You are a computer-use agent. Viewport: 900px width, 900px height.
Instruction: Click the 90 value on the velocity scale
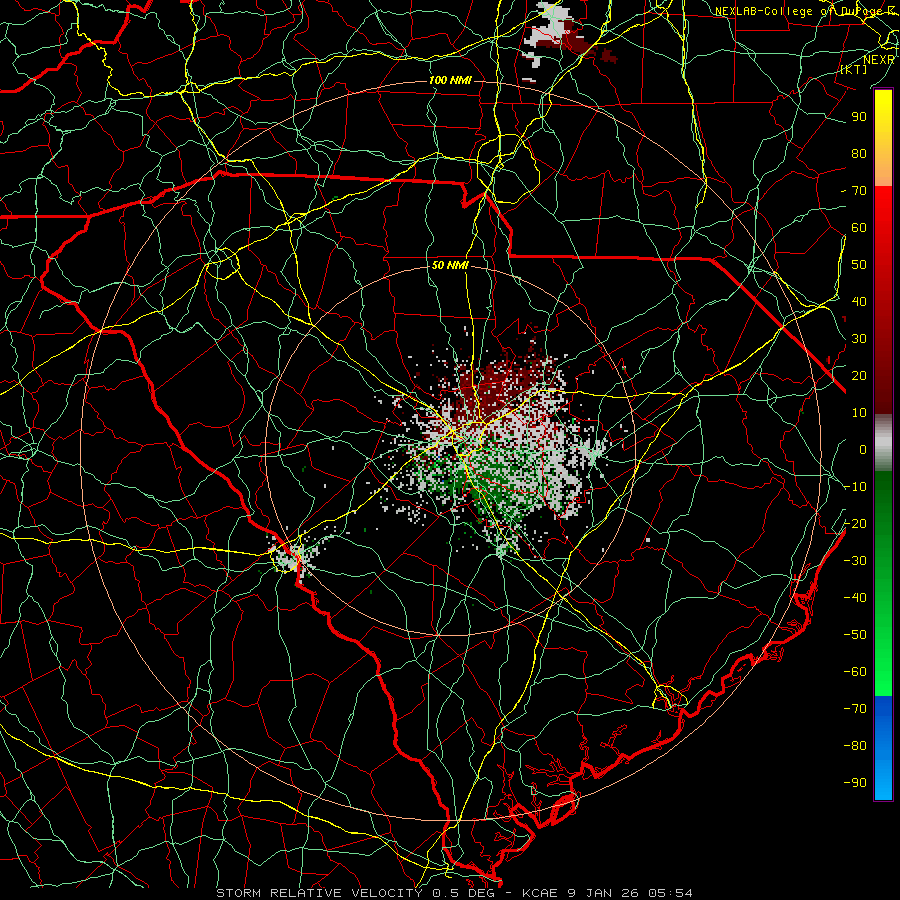[859, 117]
